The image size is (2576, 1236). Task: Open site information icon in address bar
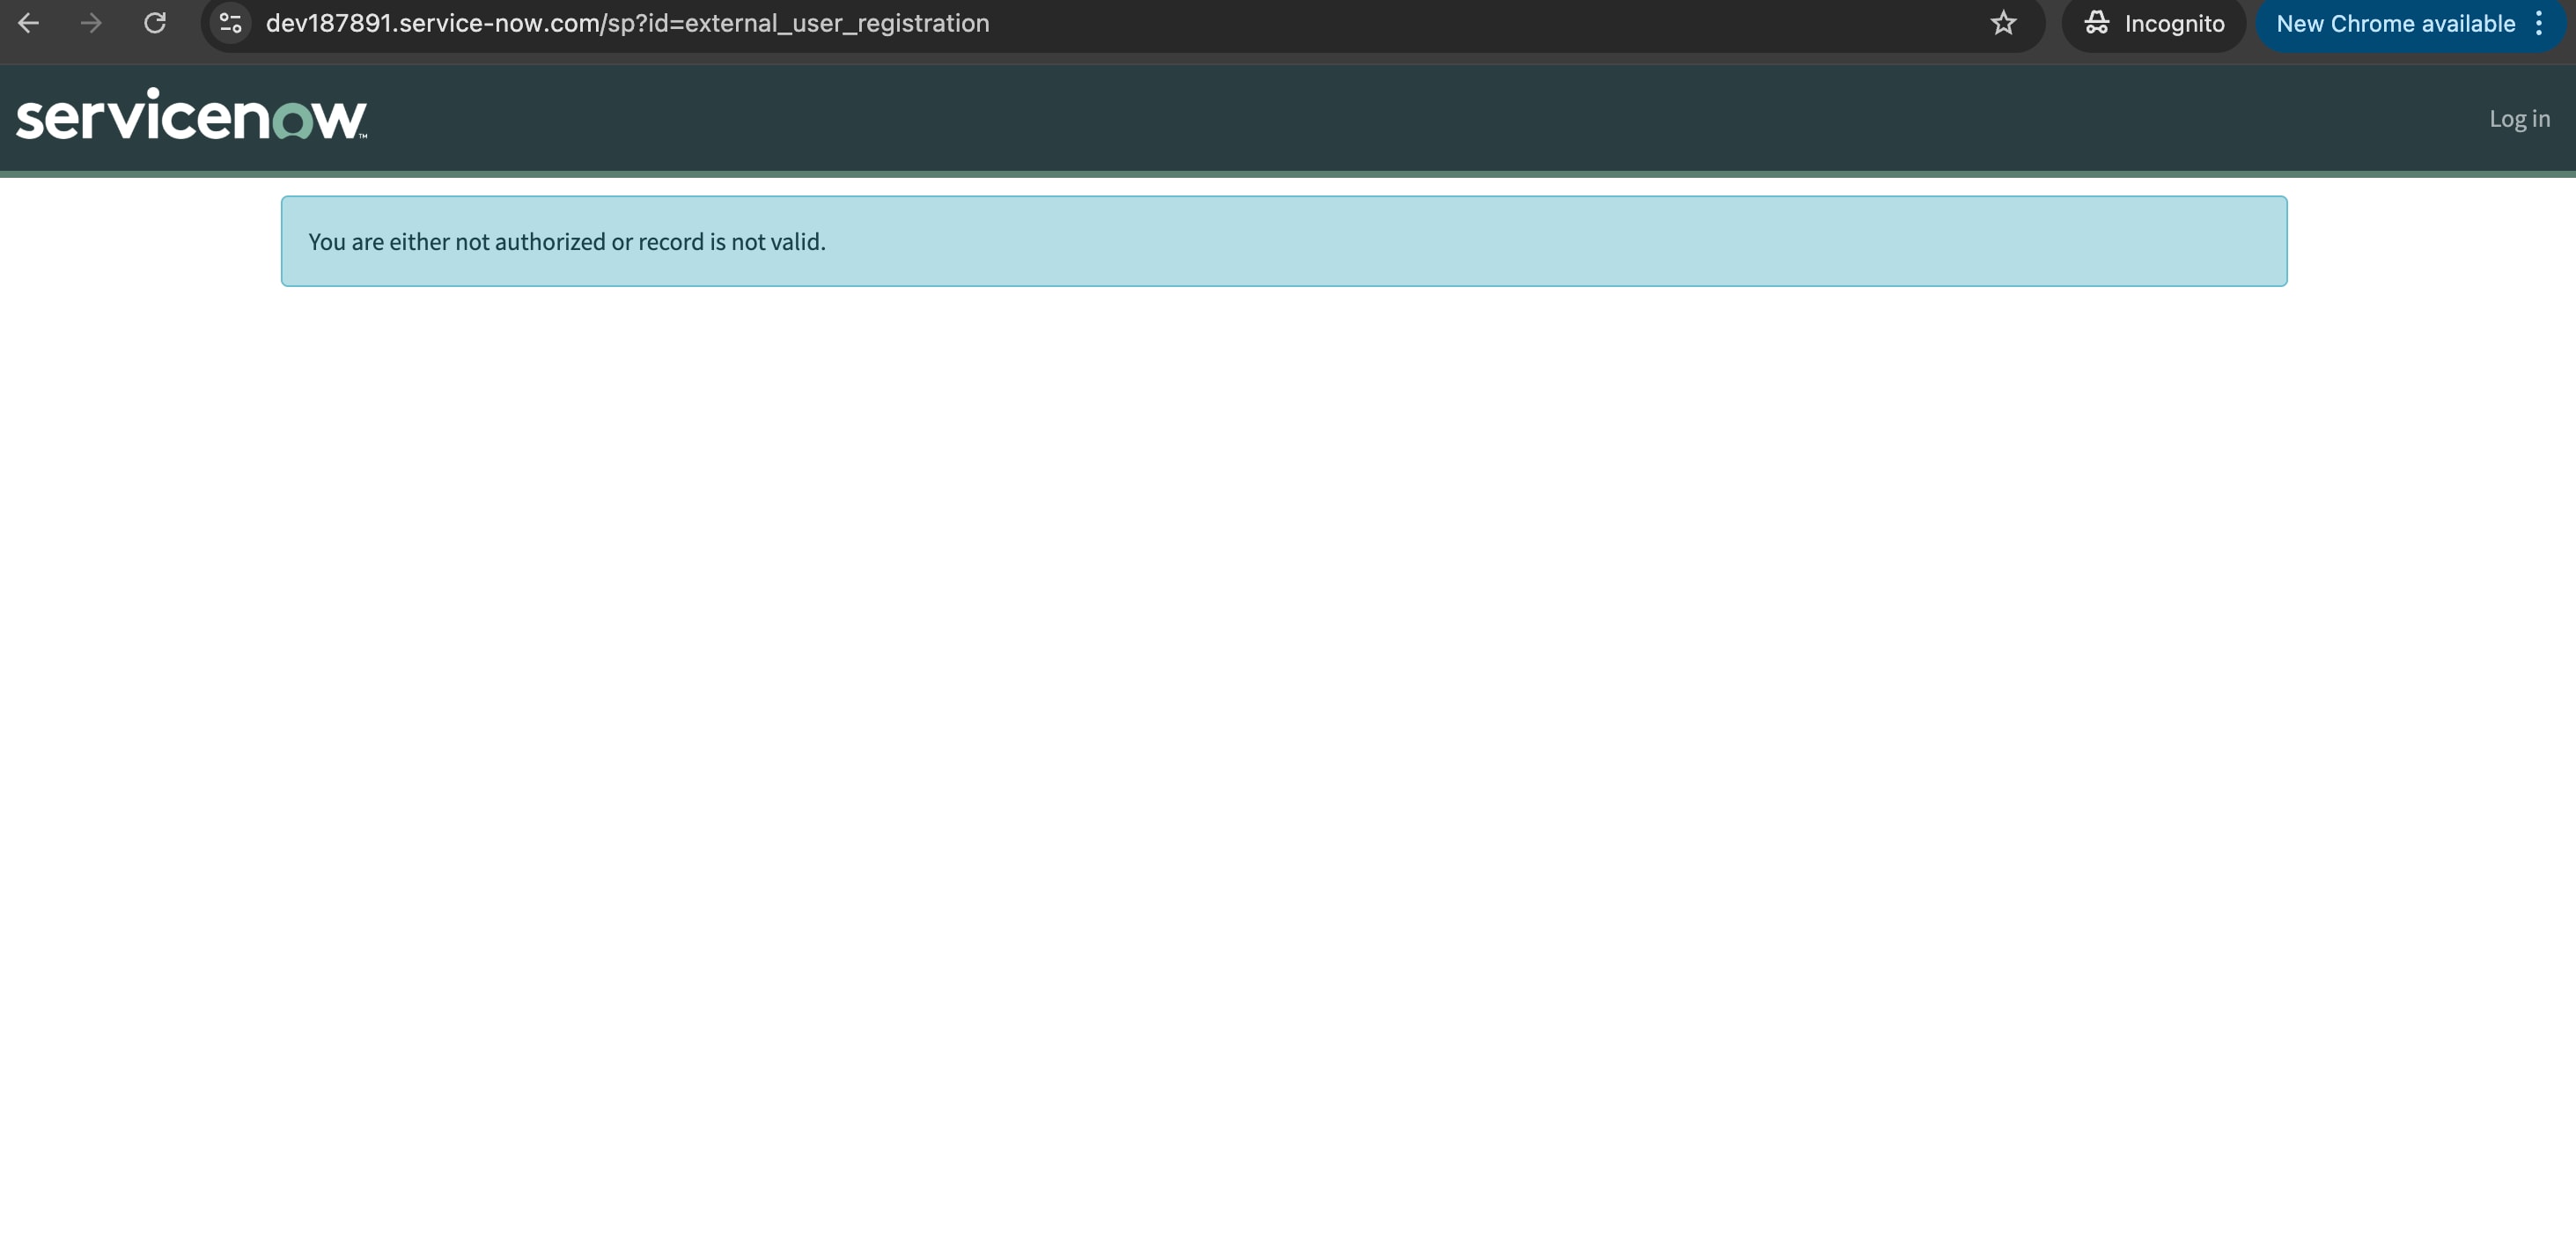(231, 23)
